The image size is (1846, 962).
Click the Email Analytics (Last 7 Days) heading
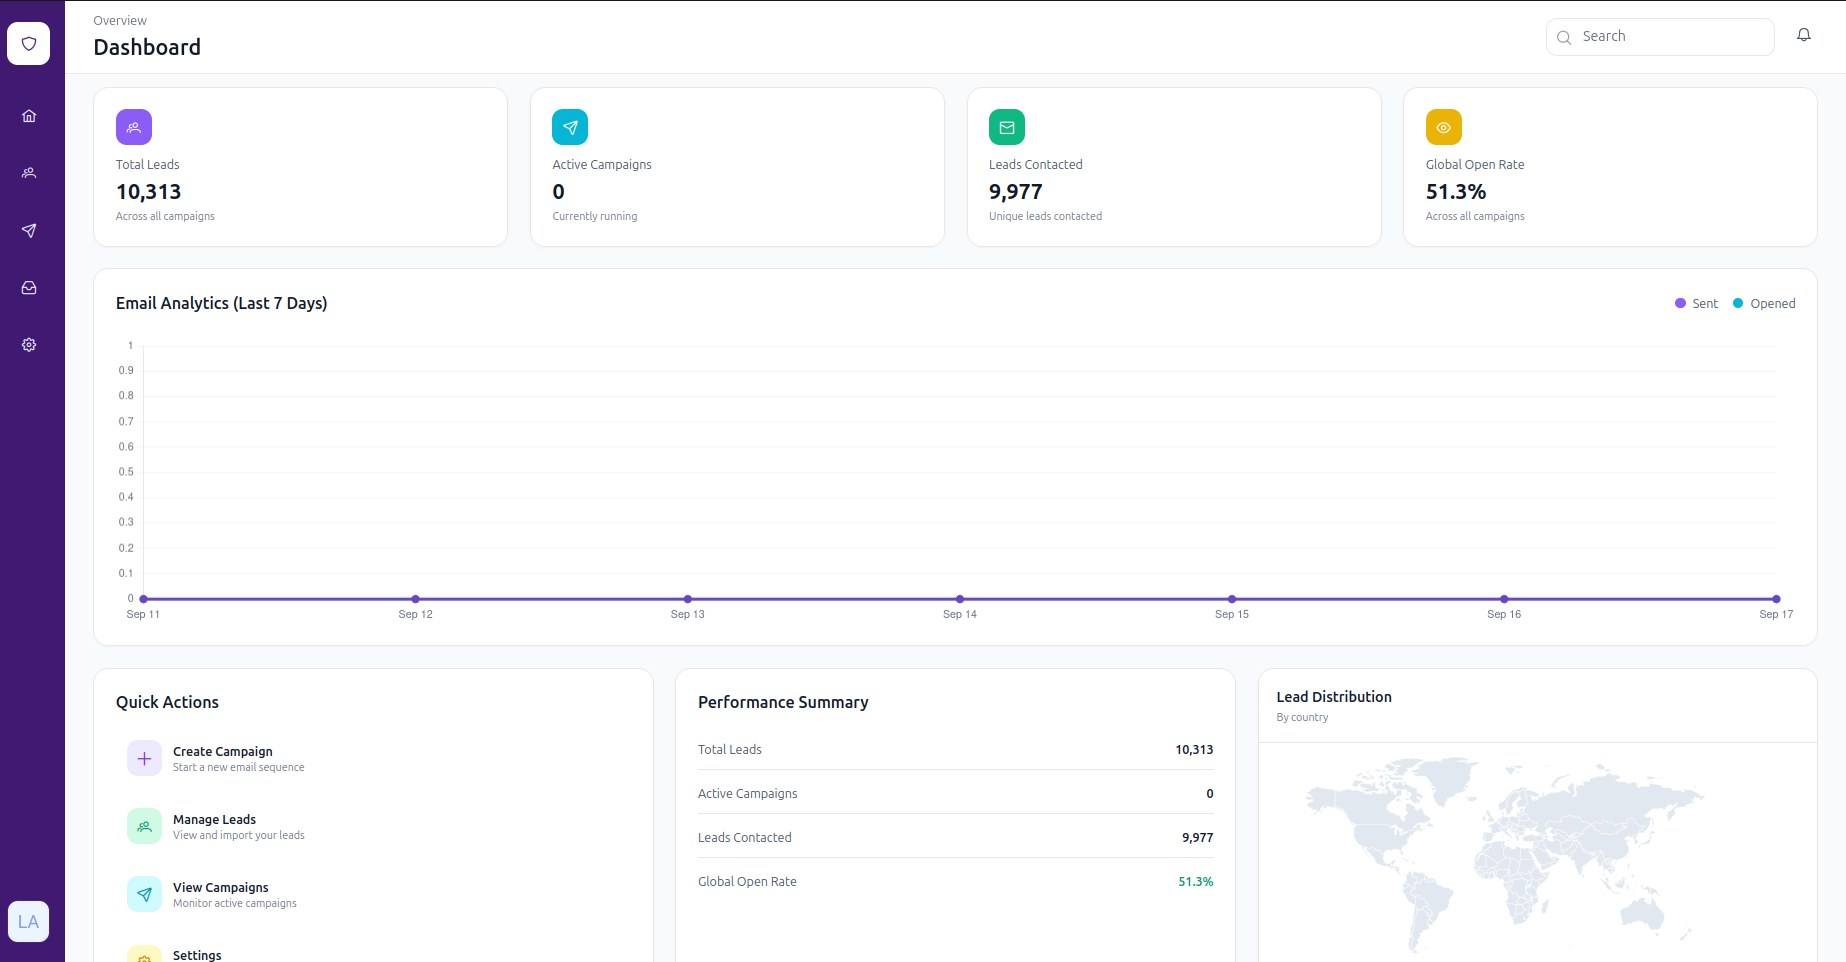point(222,303)
